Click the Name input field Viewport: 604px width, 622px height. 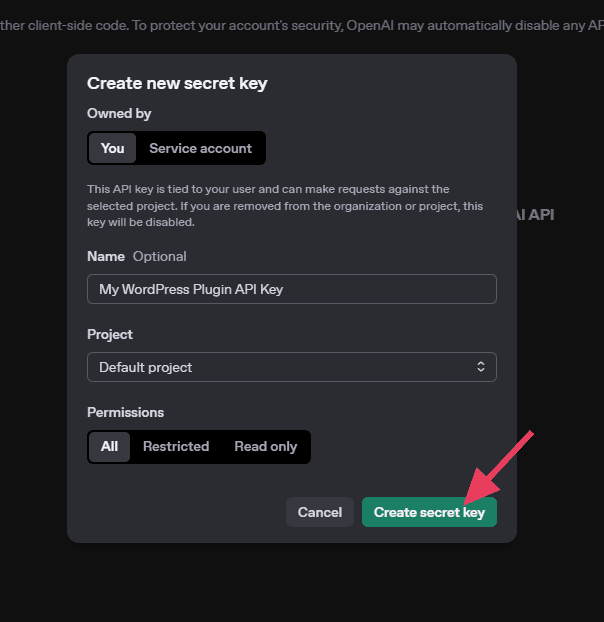(x=291, y=289)
